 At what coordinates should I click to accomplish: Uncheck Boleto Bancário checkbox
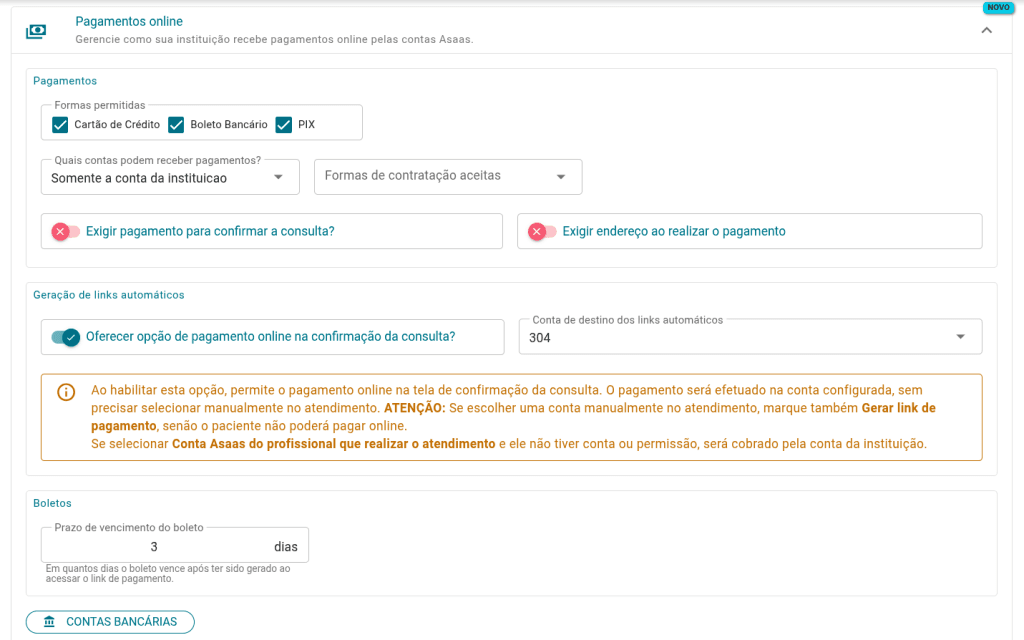[x=176, y=125]
